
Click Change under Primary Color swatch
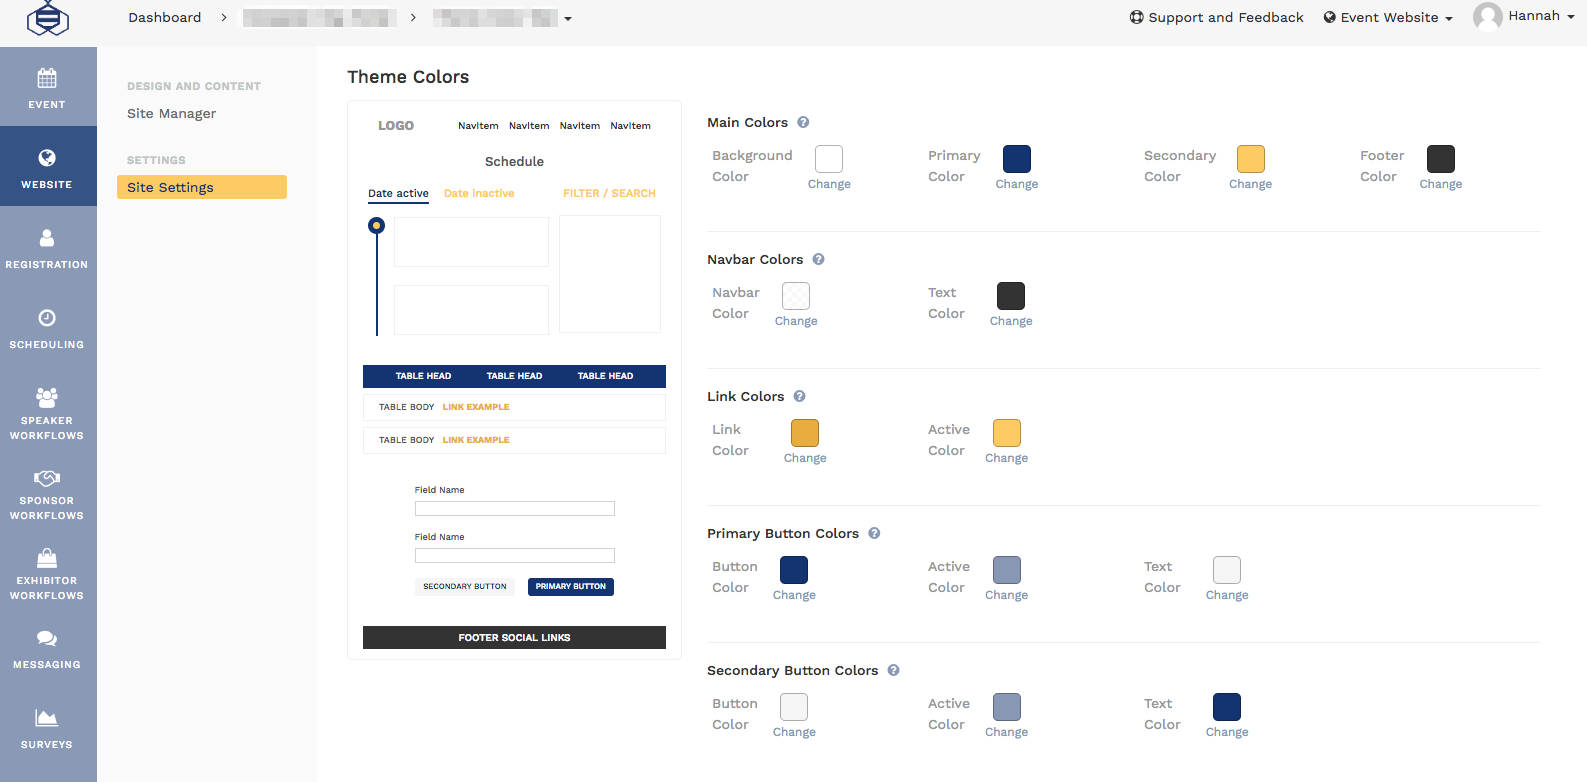1016,184
